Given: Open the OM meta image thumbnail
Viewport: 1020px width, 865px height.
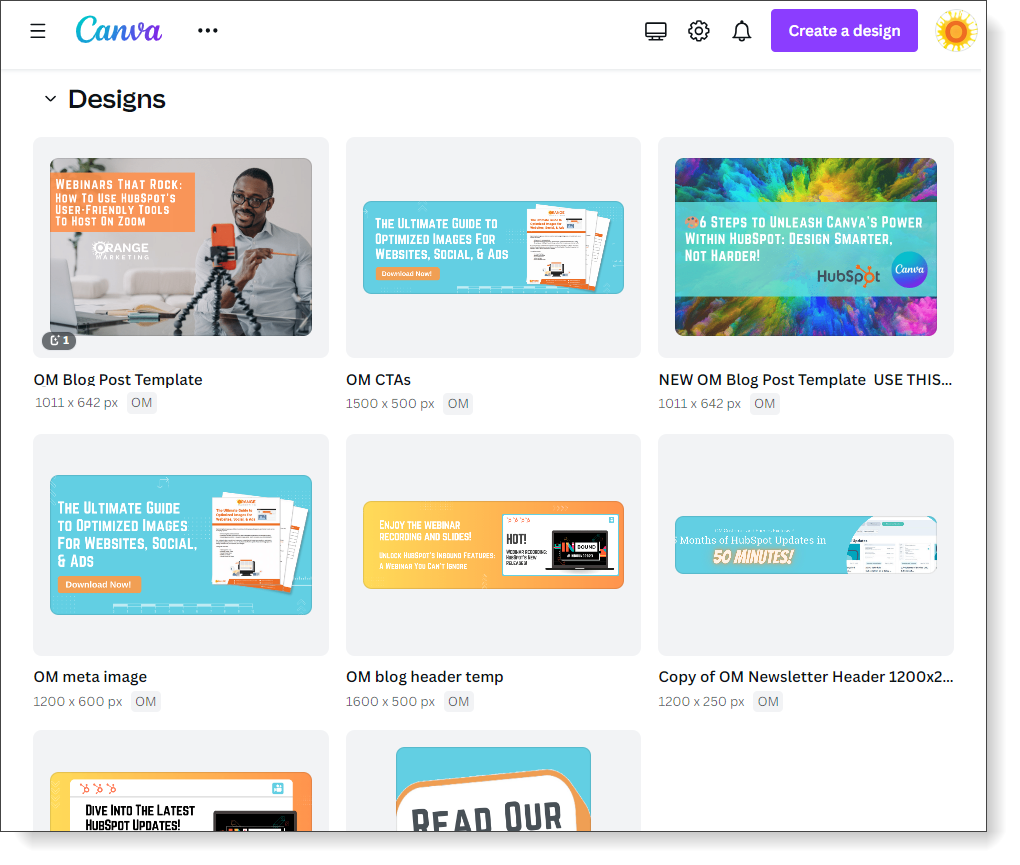Looking at the screenshot, I should coord(180,544).
